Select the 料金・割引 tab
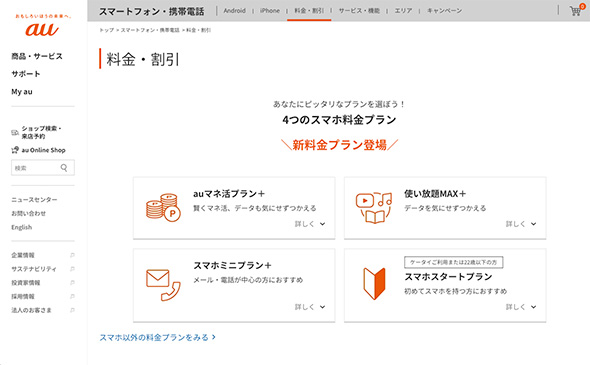 click(x=309, y=11)
